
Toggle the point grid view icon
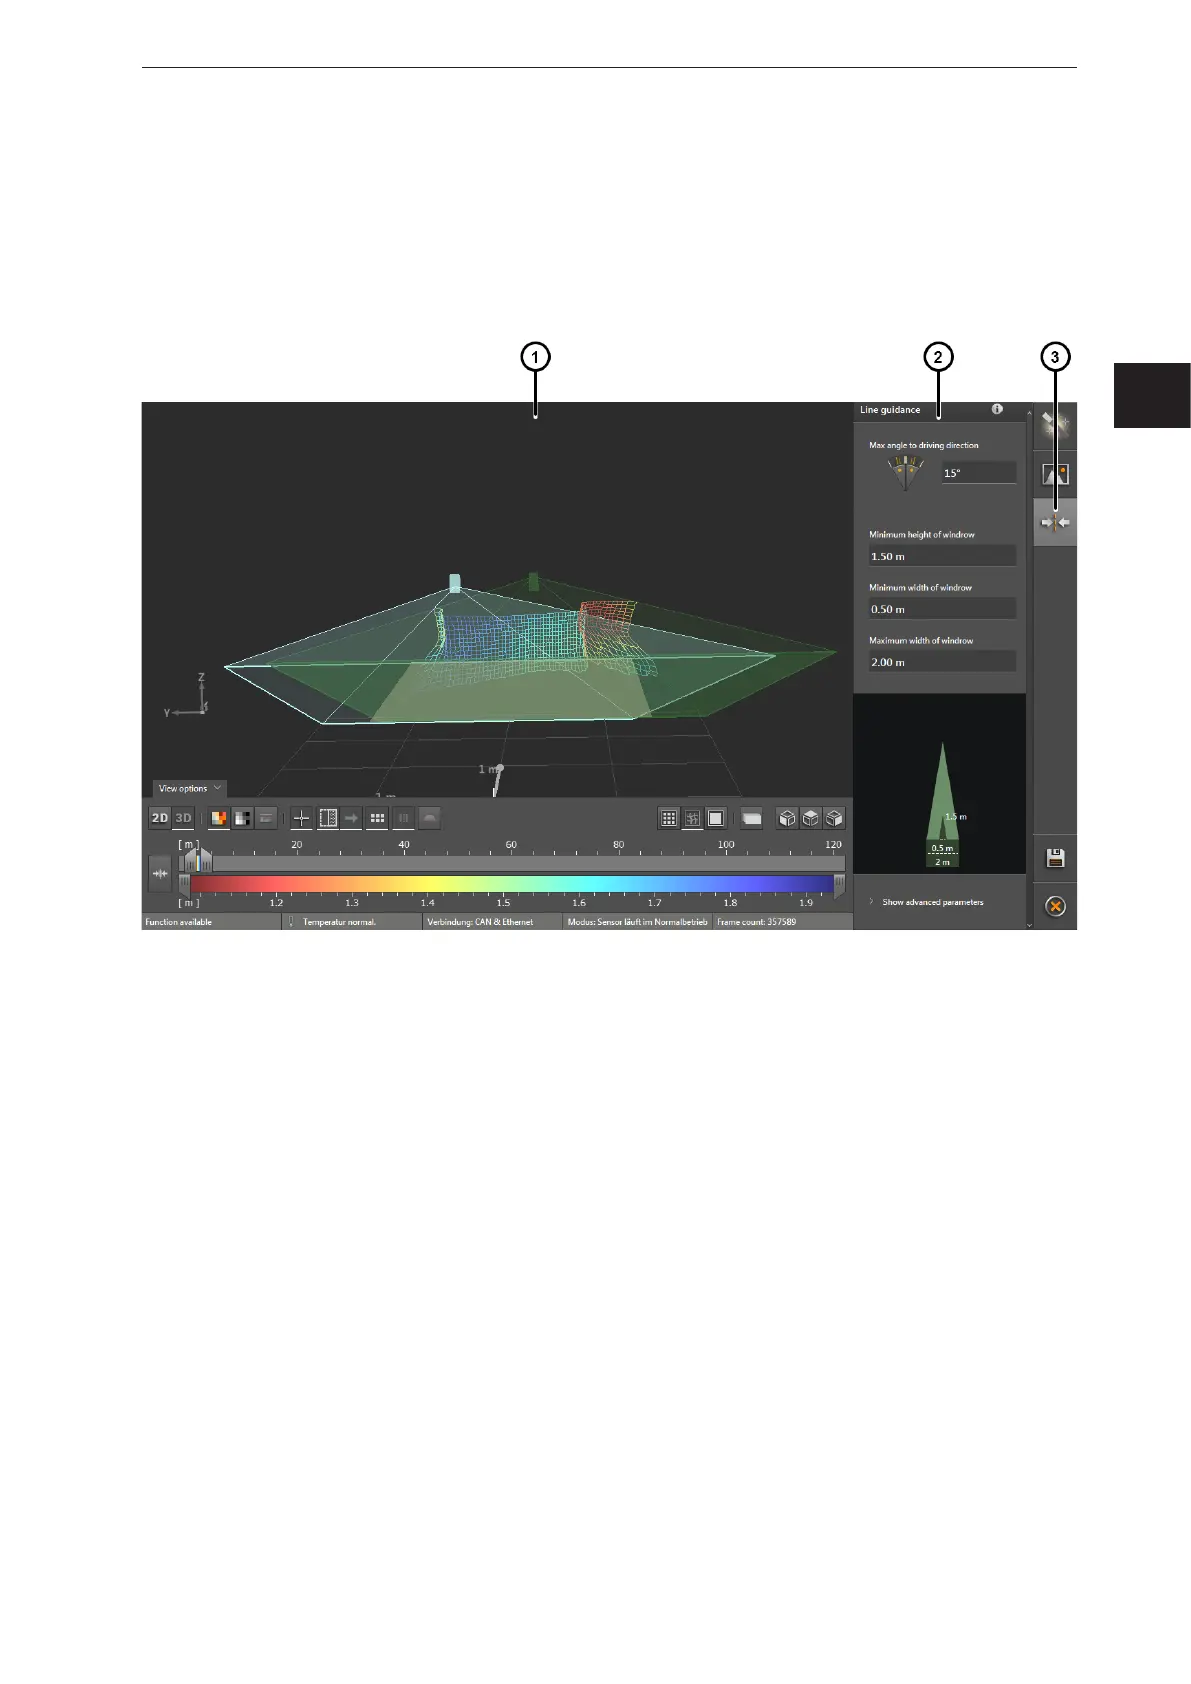point(669,819)
